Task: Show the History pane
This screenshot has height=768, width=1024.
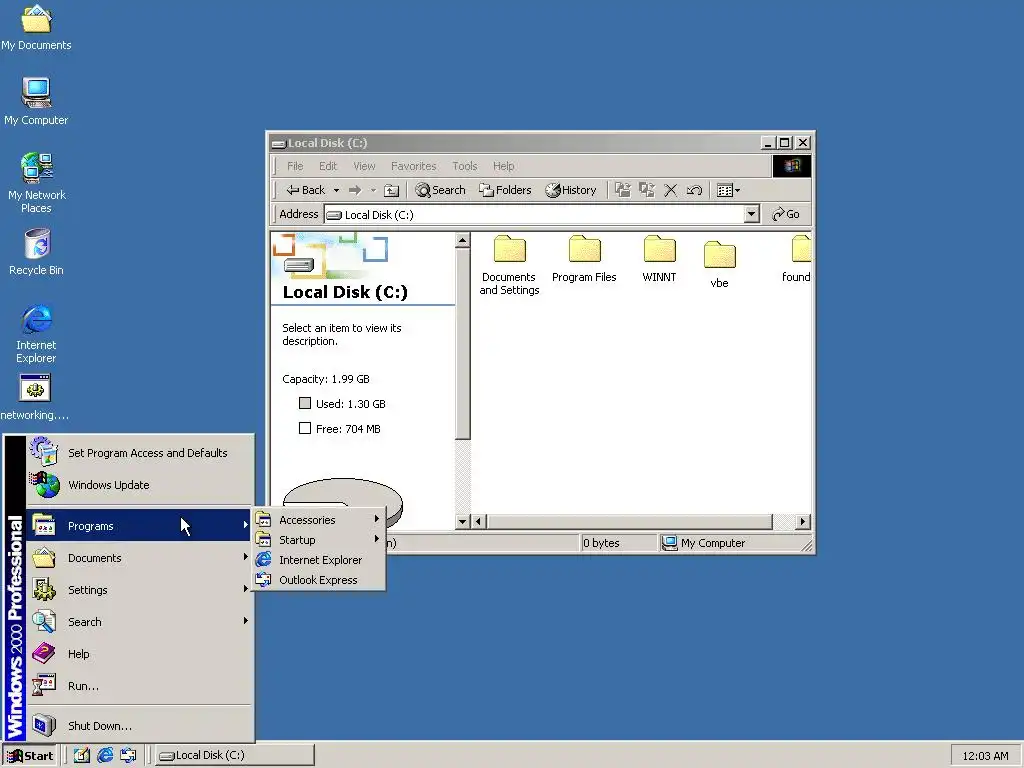Action: click(x=571, y=190)
